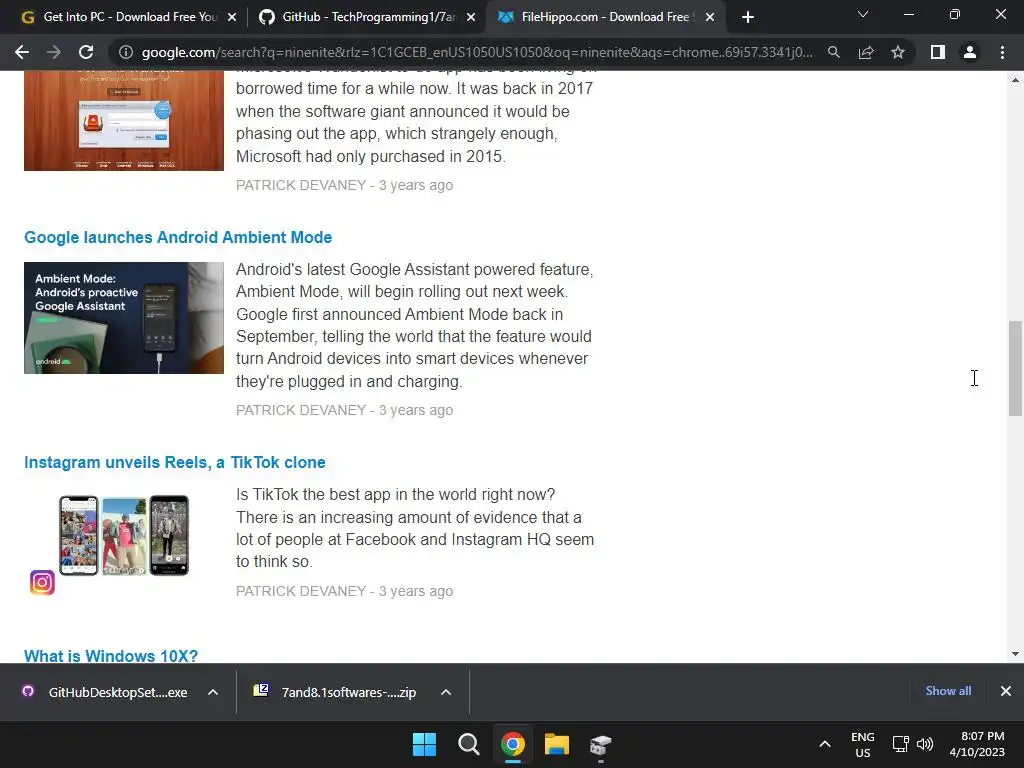Click the search magnifier in address bar
1024x768 pixels.
click(x=834, y=52)
